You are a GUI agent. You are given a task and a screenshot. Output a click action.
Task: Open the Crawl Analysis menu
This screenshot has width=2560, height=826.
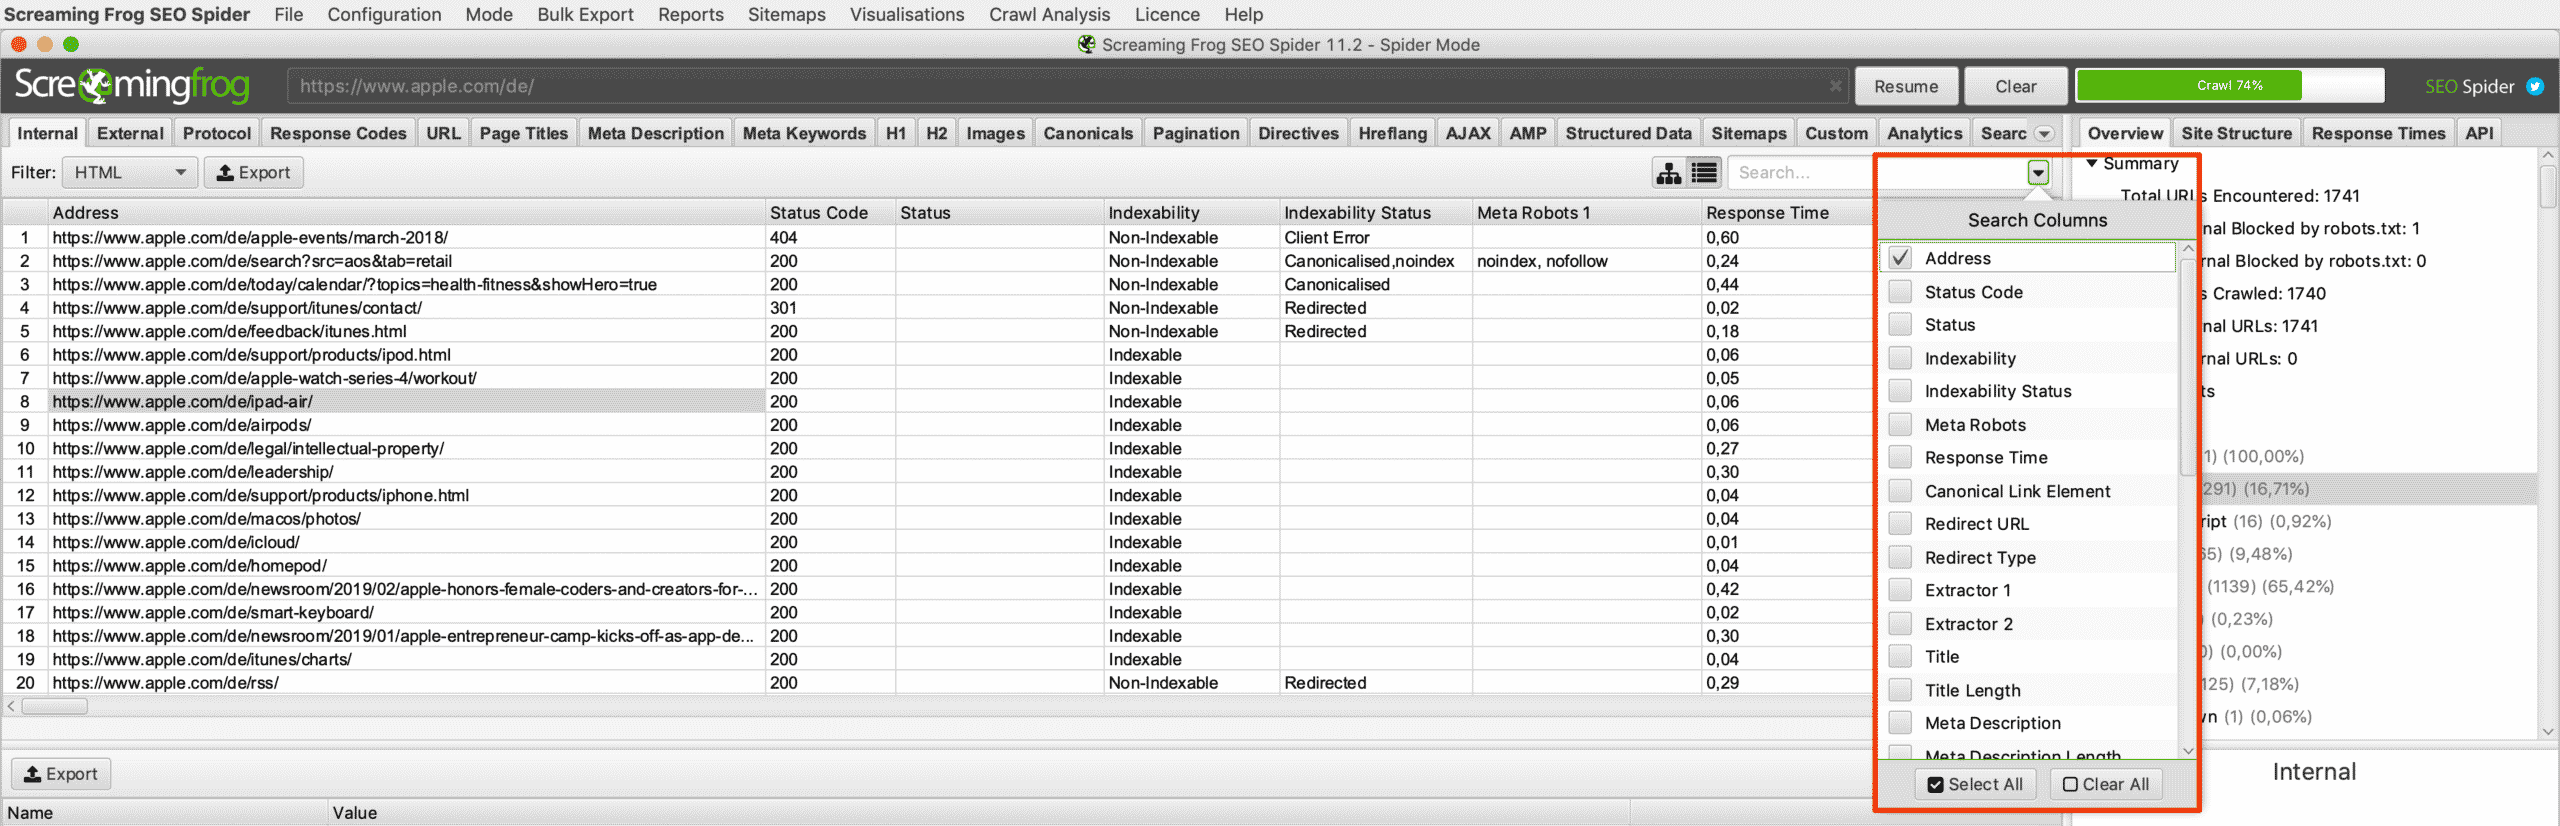(x=1049, y=14)
